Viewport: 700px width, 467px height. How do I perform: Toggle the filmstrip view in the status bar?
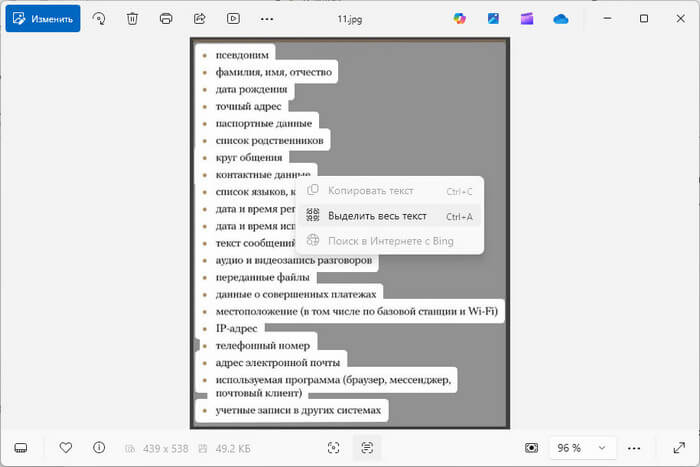22,447
